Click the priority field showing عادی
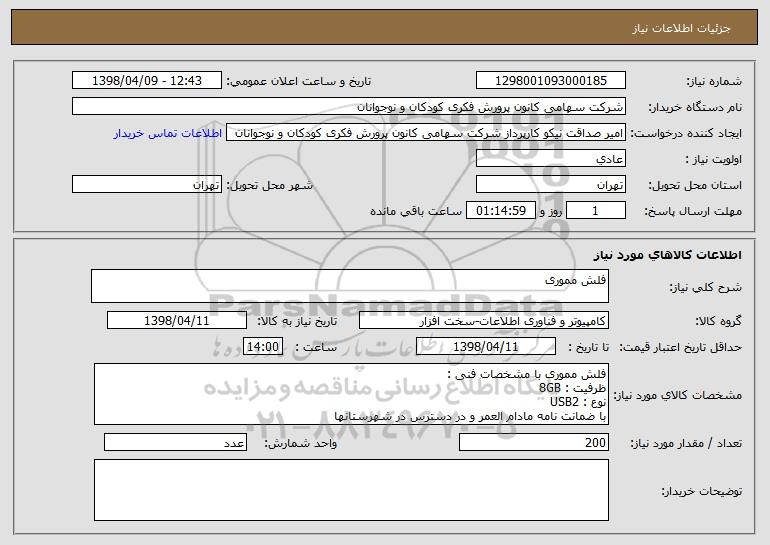 coord(550,159)
